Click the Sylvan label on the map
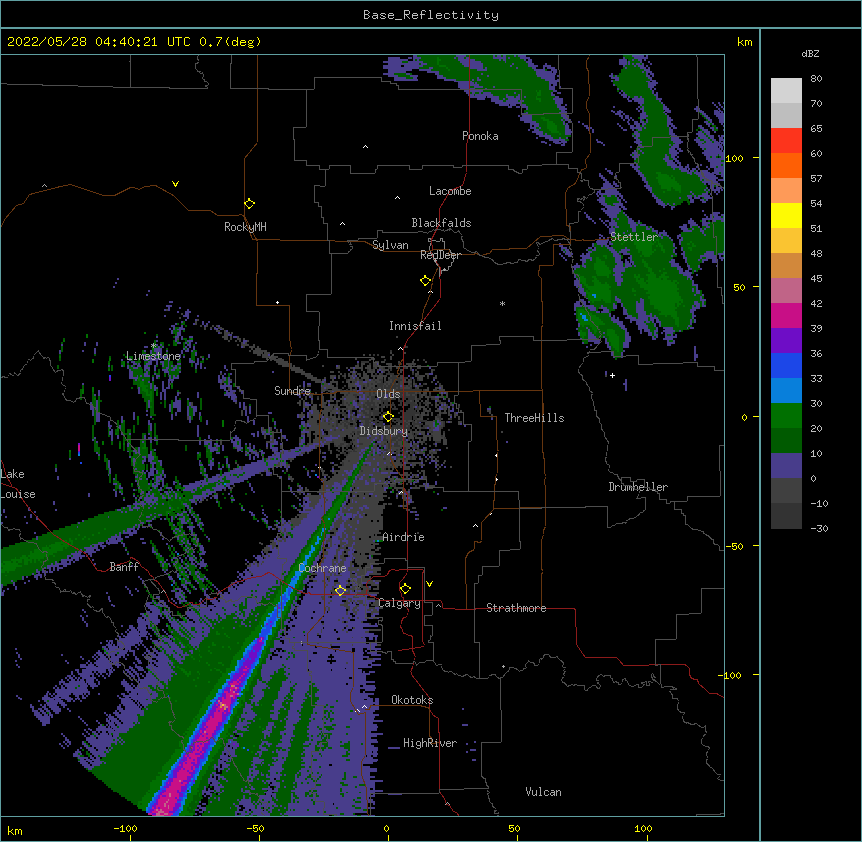Viewport: 862px width, 842px height. pos(390,245)
